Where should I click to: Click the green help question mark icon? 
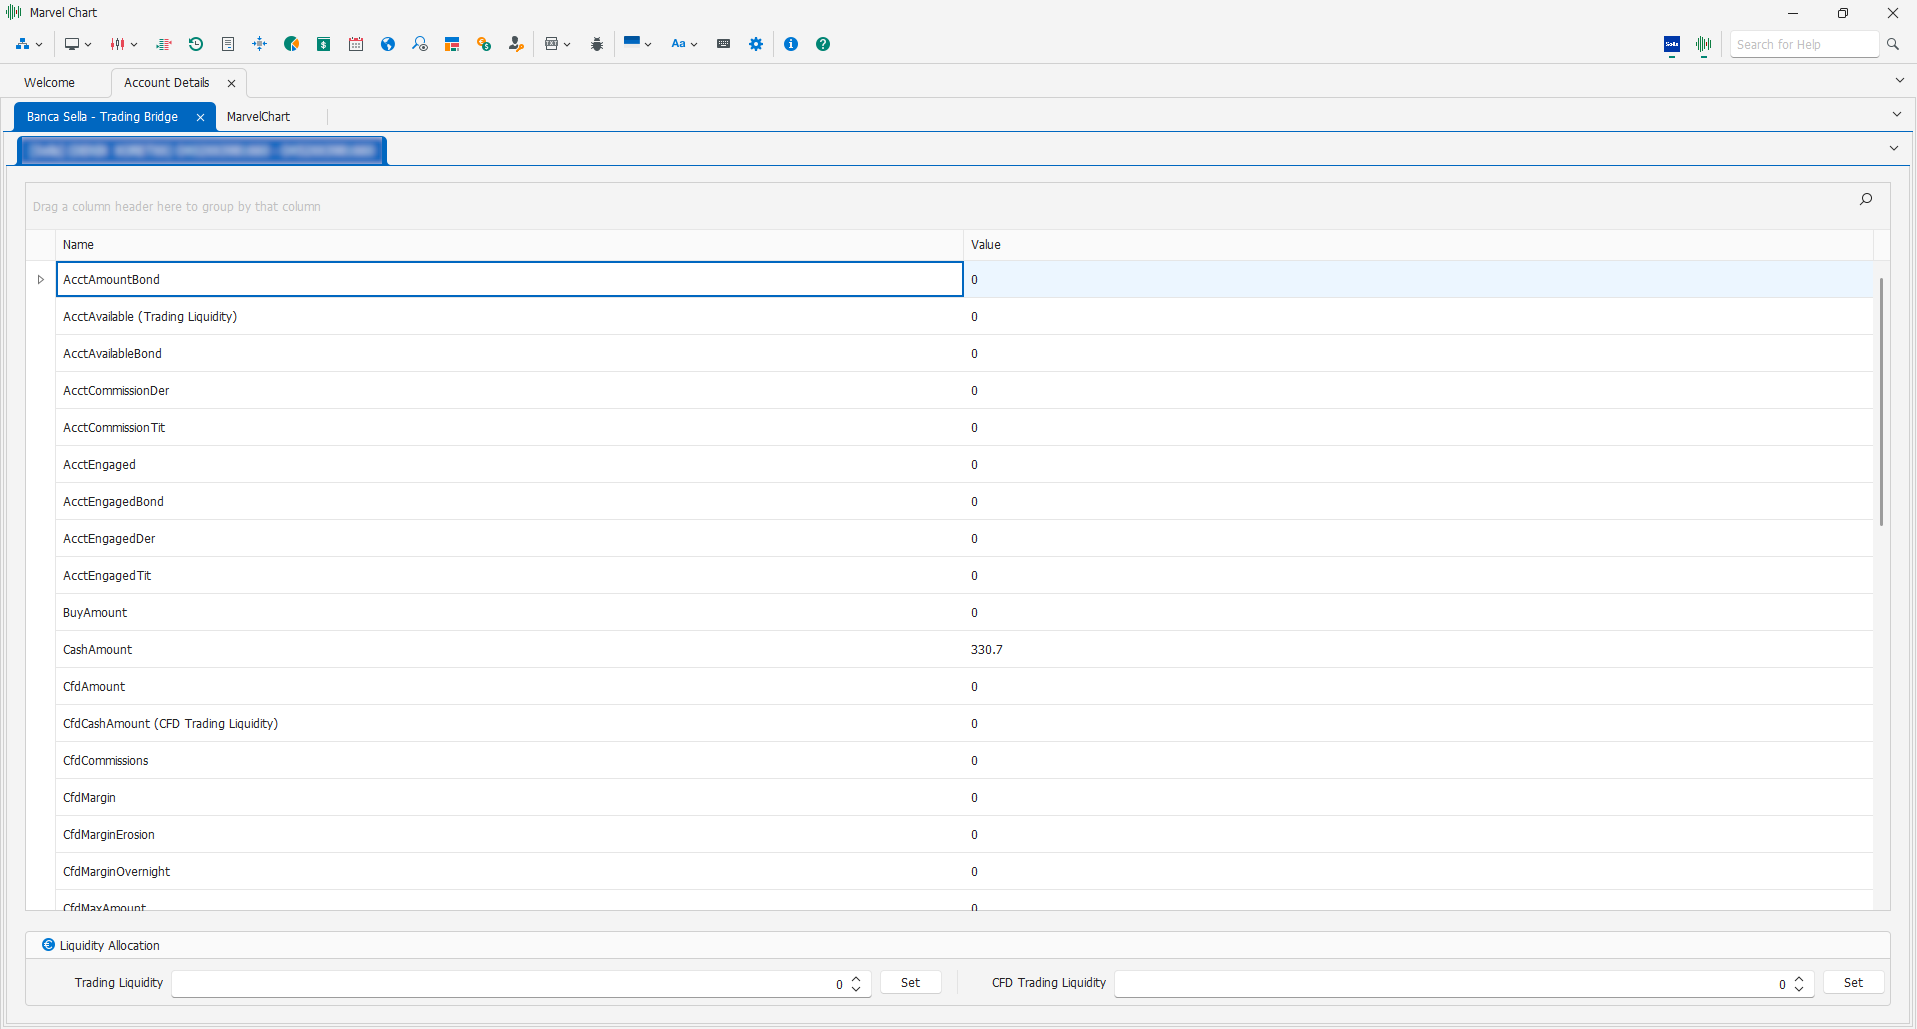click(x=823, y=44)
